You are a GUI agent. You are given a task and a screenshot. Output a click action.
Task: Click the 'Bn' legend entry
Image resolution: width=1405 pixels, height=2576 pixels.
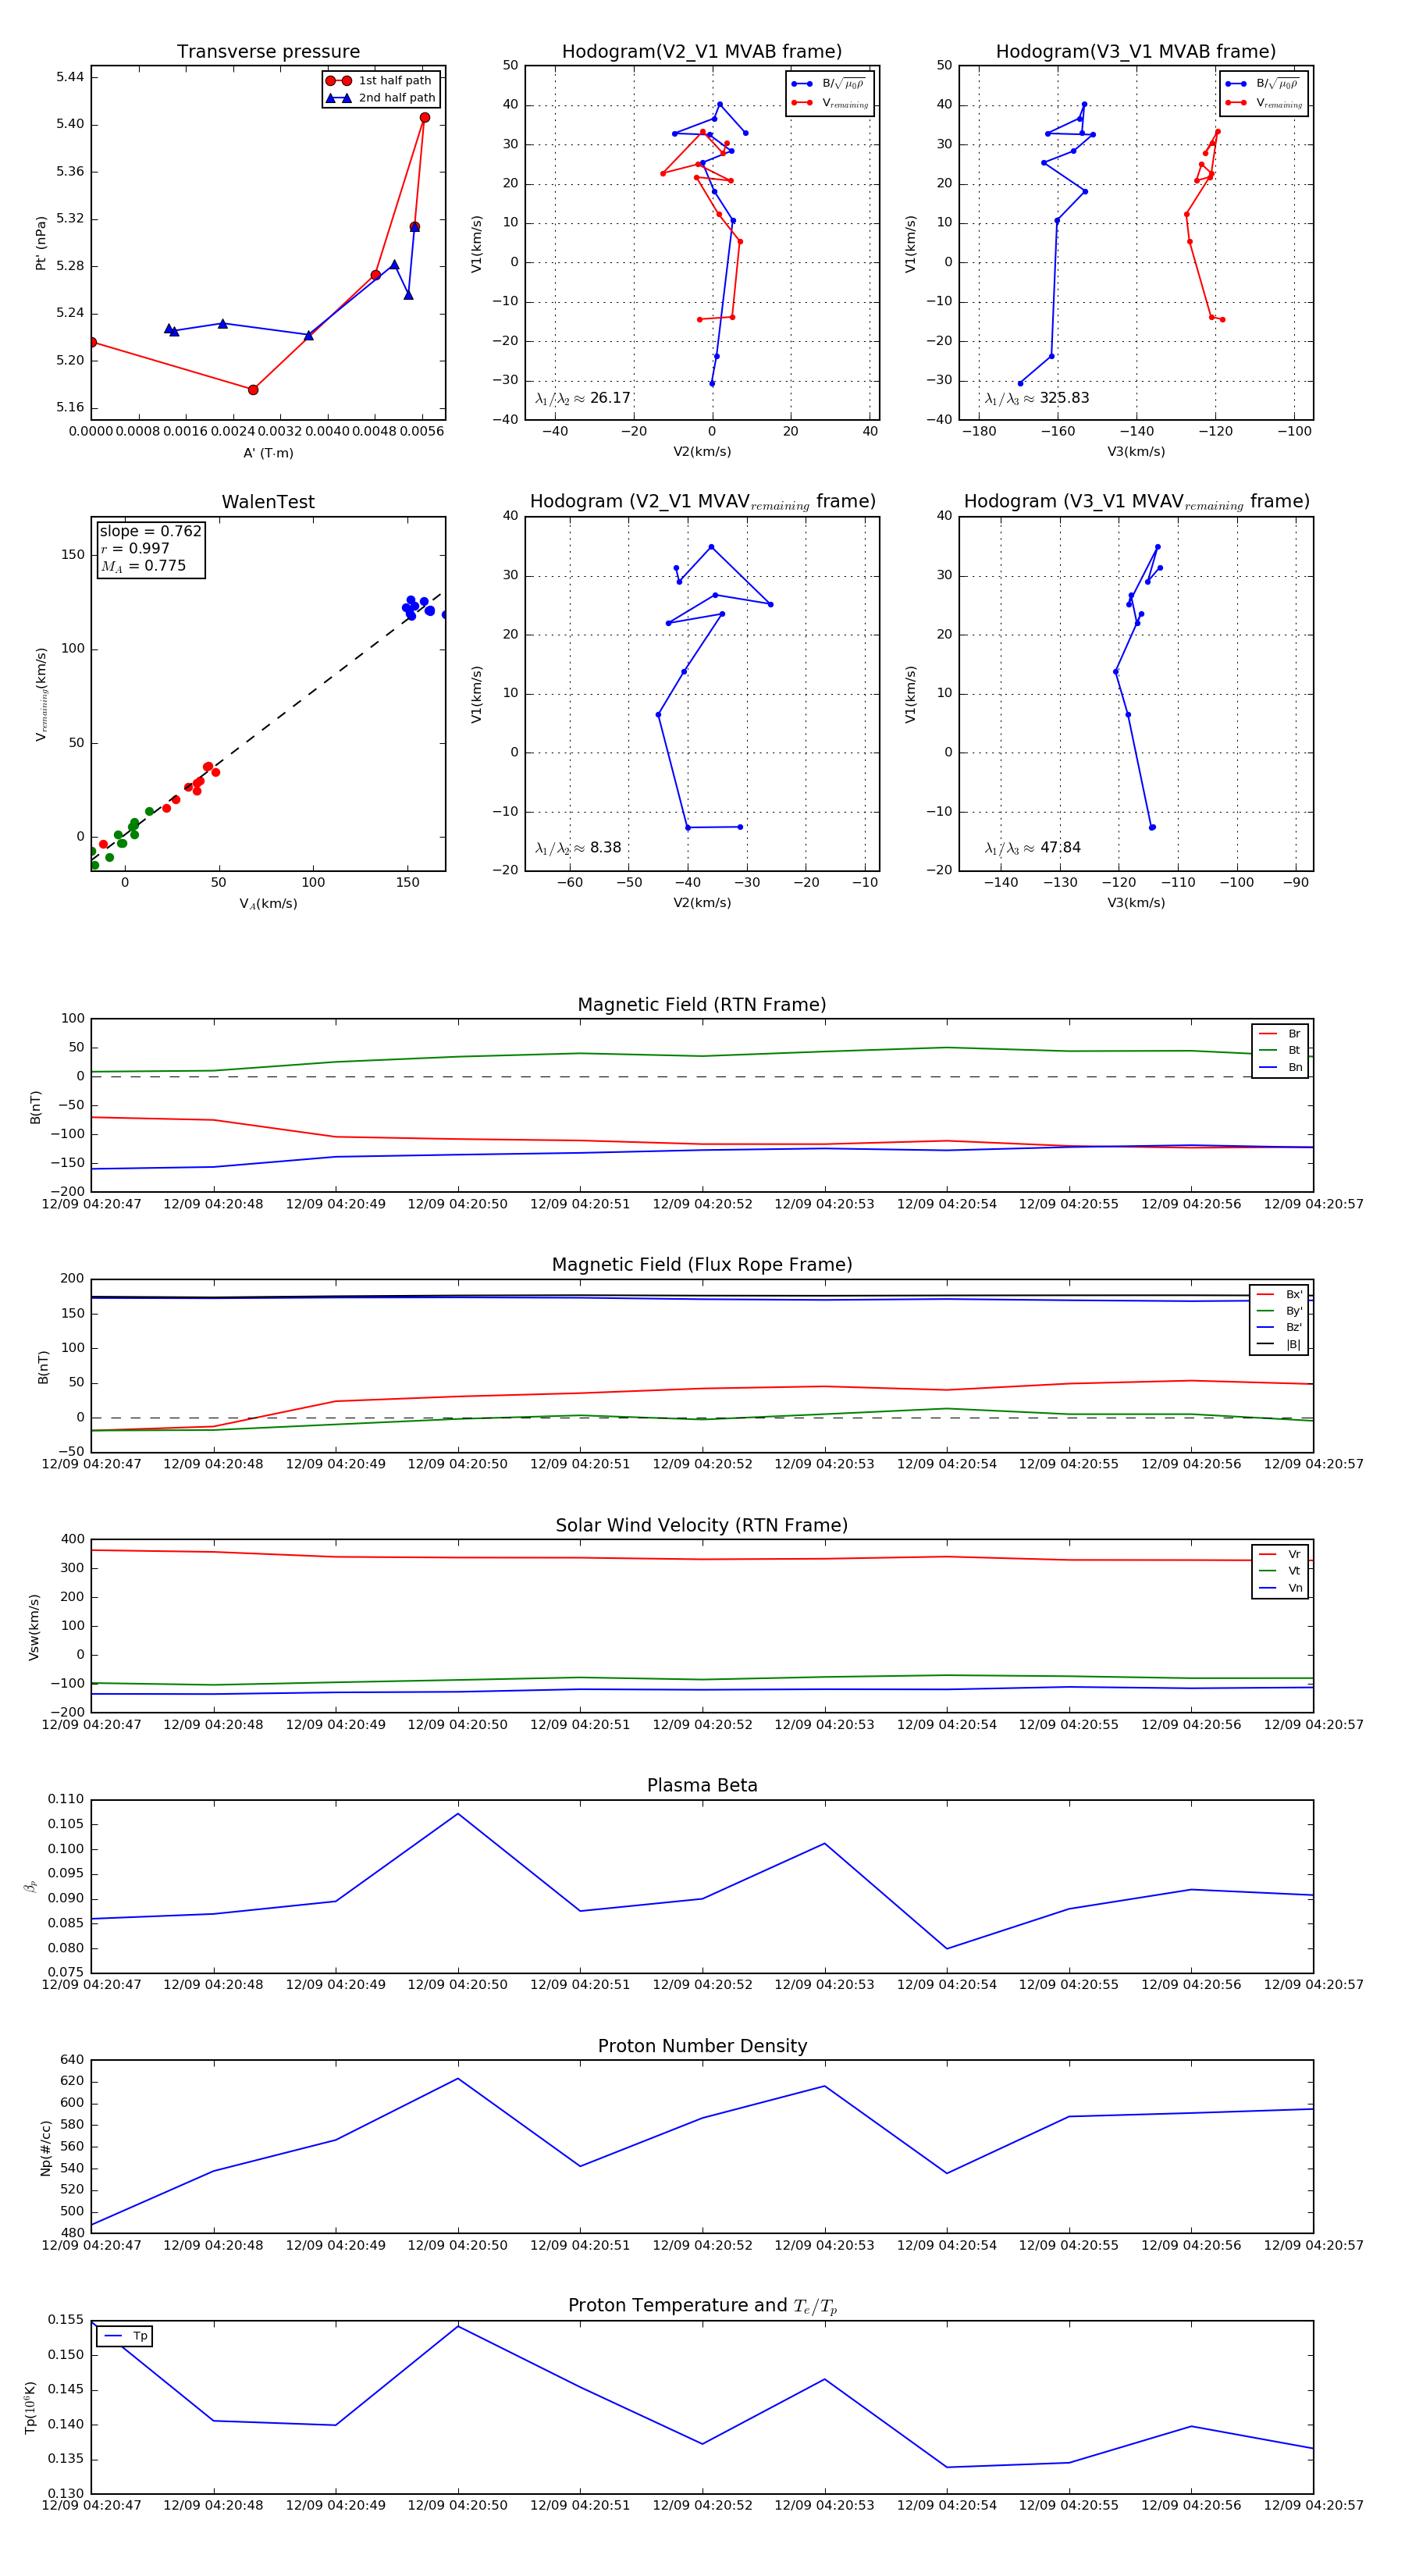(1281, 1067)
